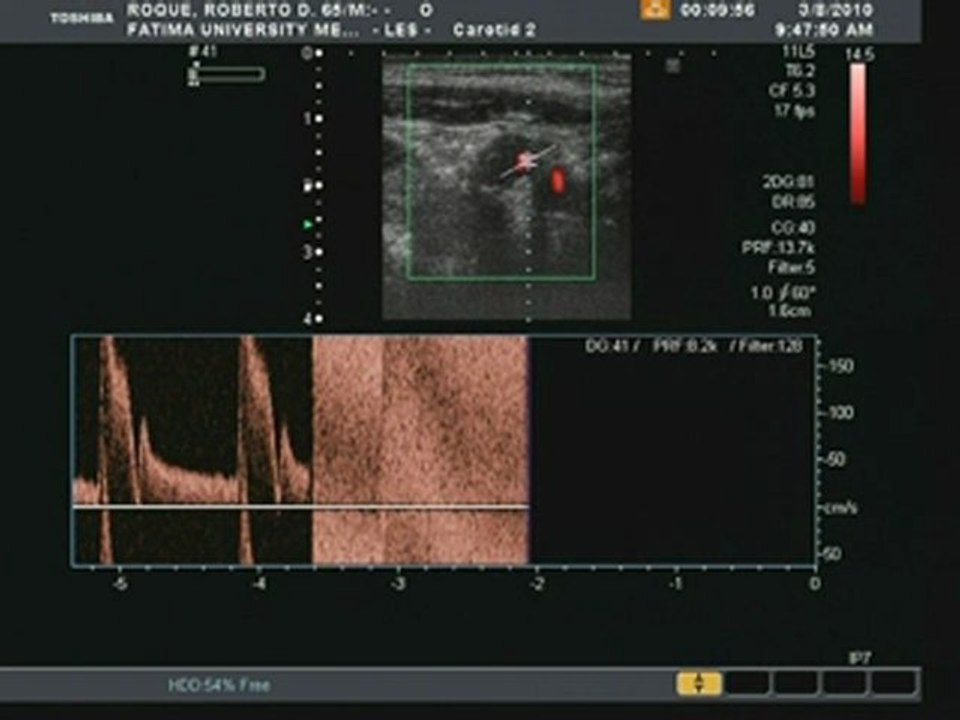Click the 2DG:81 gain value
This screenshot has width=960, height=720.
click(789, 182)
